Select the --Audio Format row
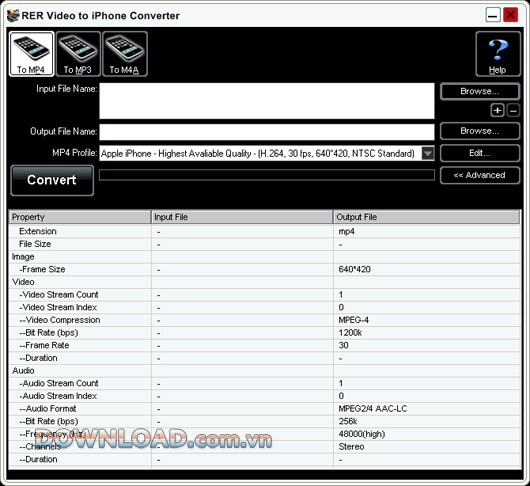This screenshot has width=530, height=486. [x=265, y=409]
